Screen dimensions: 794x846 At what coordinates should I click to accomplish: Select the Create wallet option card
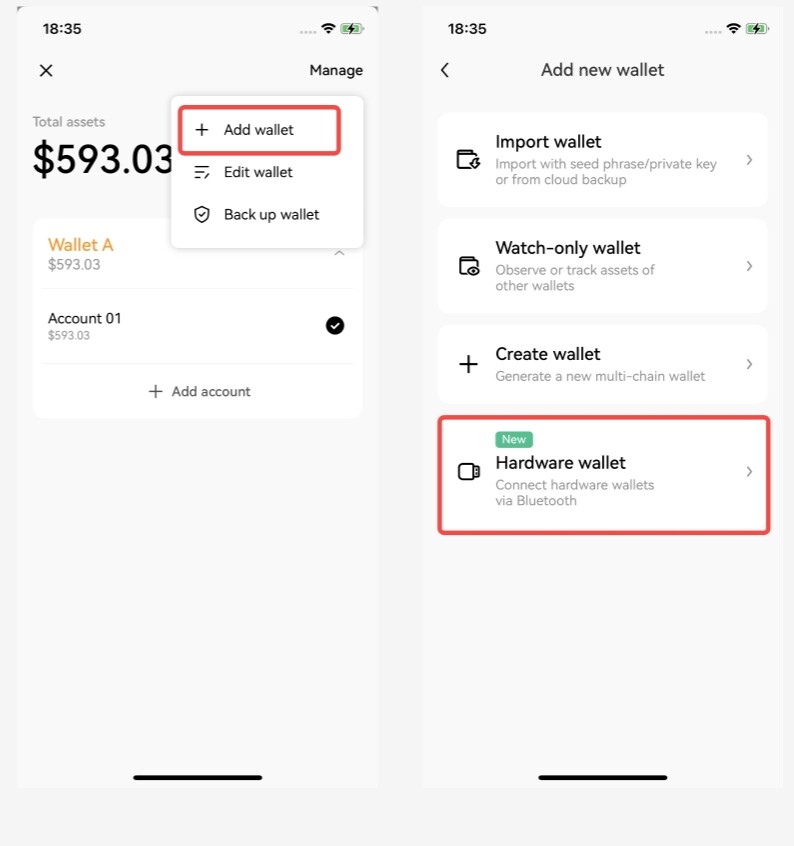[603, 364]
